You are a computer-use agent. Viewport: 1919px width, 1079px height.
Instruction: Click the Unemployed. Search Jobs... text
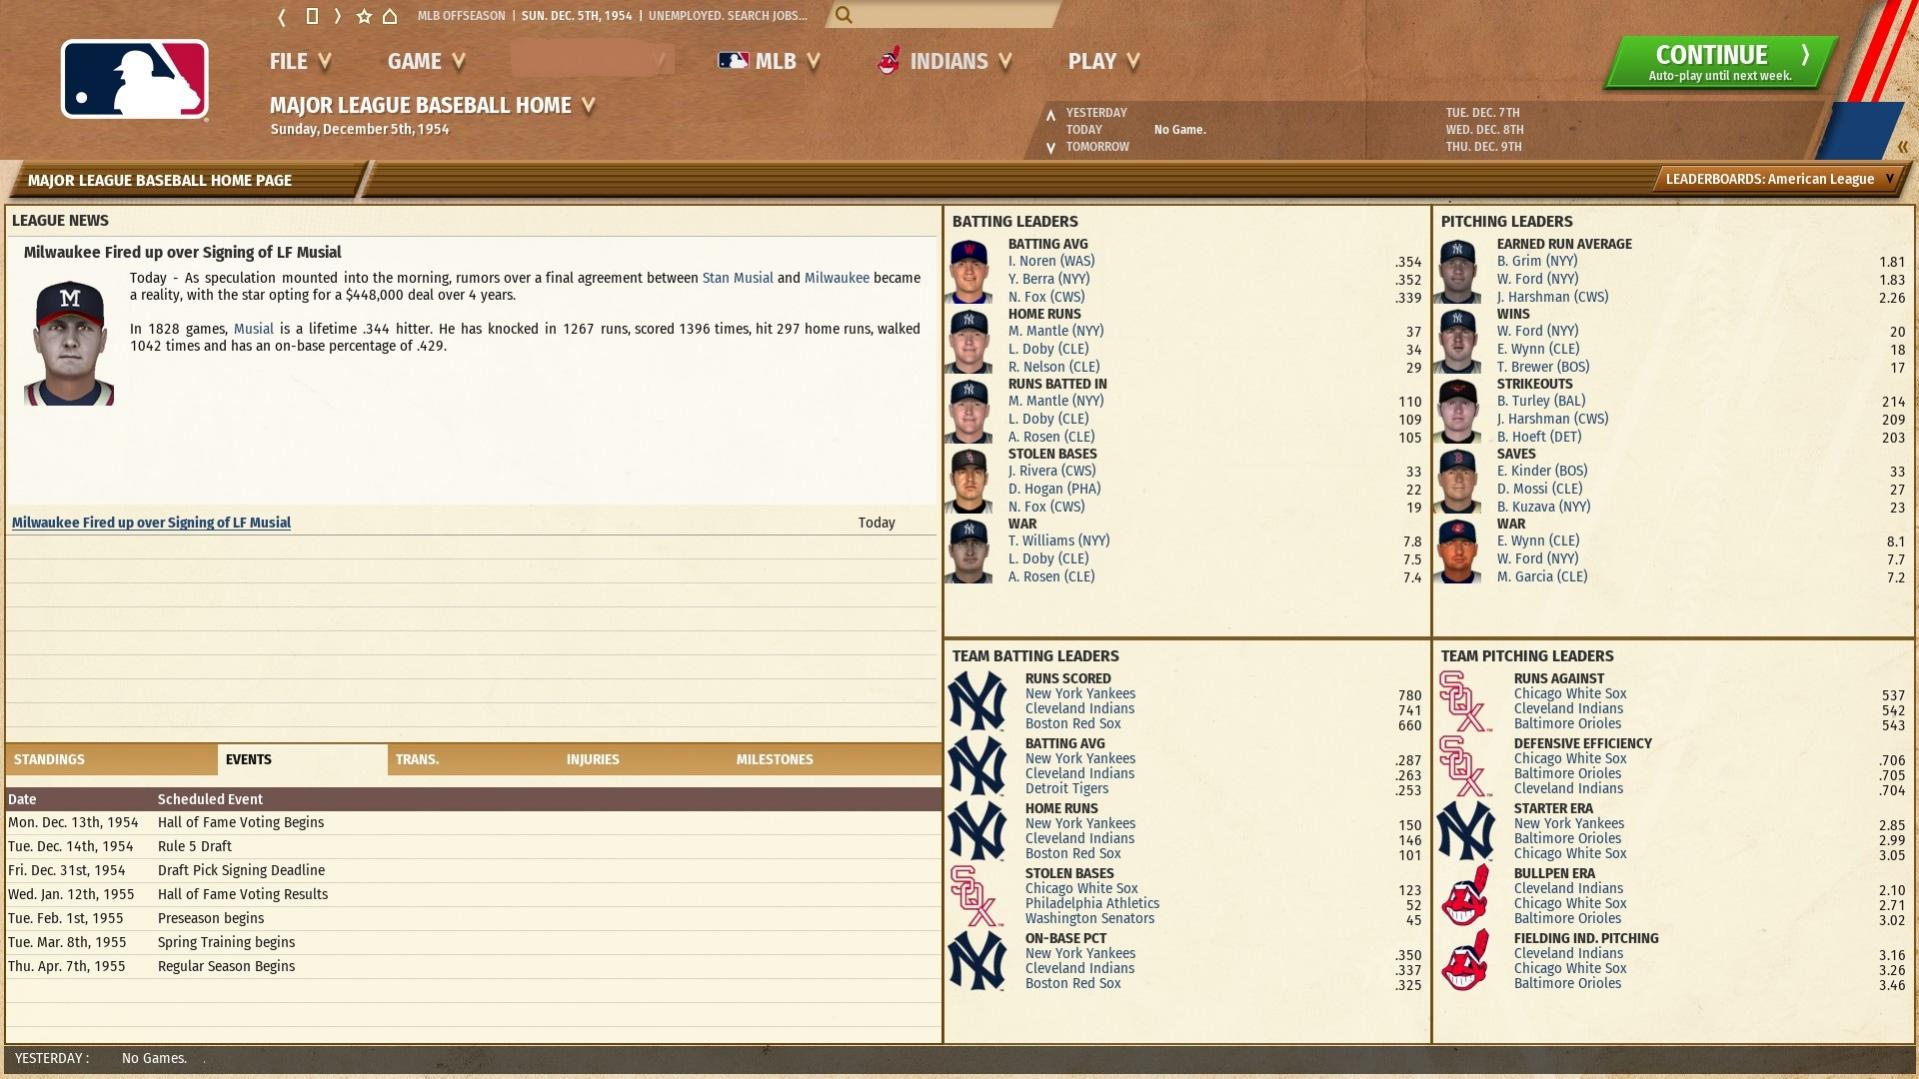click(x=727, y=16)
